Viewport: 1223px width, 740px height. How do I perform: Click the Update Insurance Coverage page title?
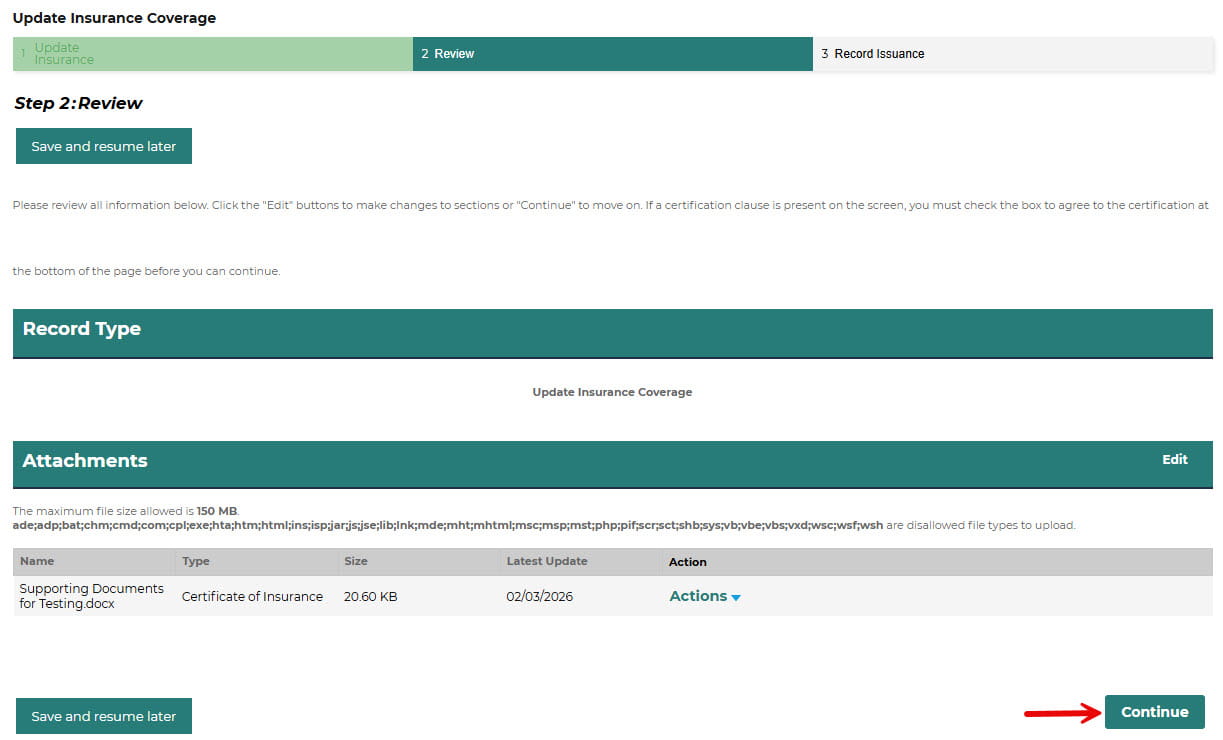(114, 18)
